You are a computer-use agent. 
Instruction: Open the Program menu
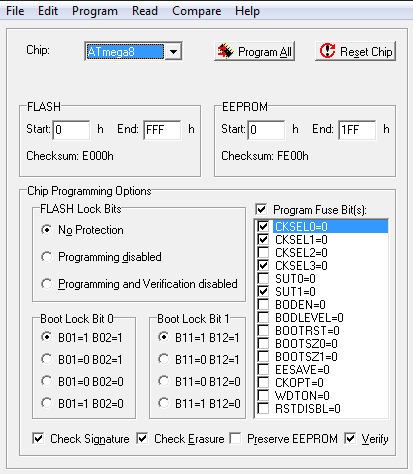[95, 11]
